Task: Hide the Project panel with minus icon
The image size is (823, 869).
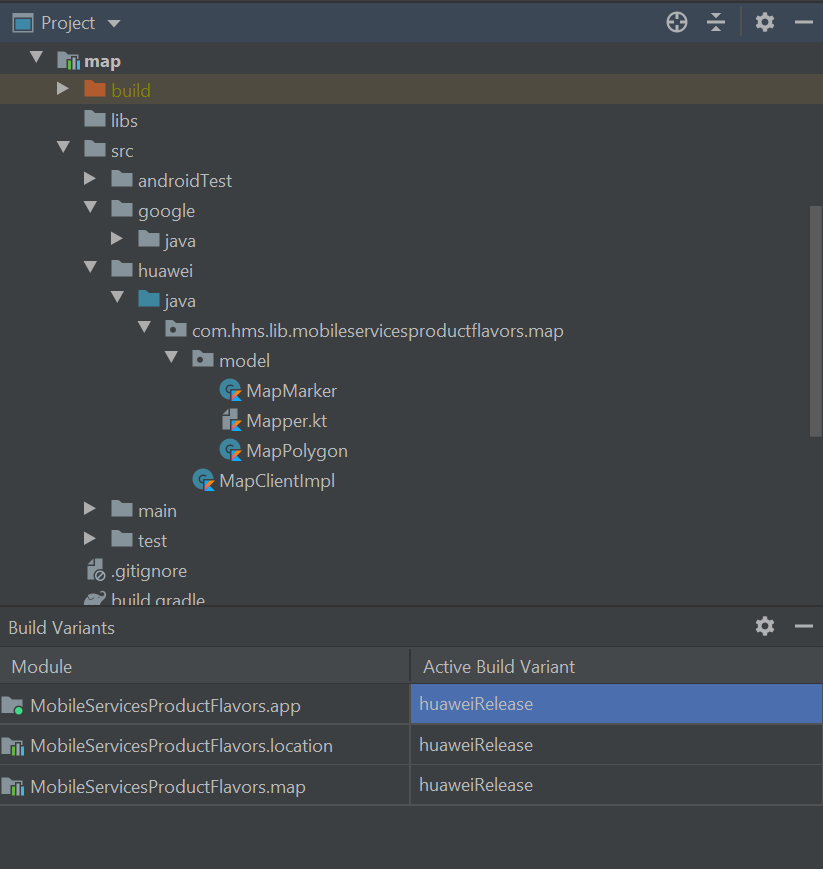Action: (804, 23)
